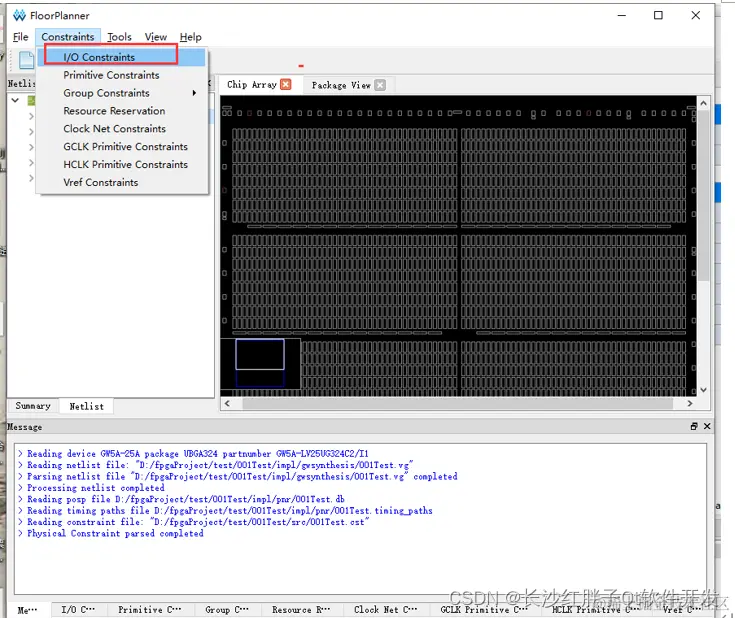The image size is (735, 618).
Task: Click the new file toolbar icon
Action: [x=26, y=60]
